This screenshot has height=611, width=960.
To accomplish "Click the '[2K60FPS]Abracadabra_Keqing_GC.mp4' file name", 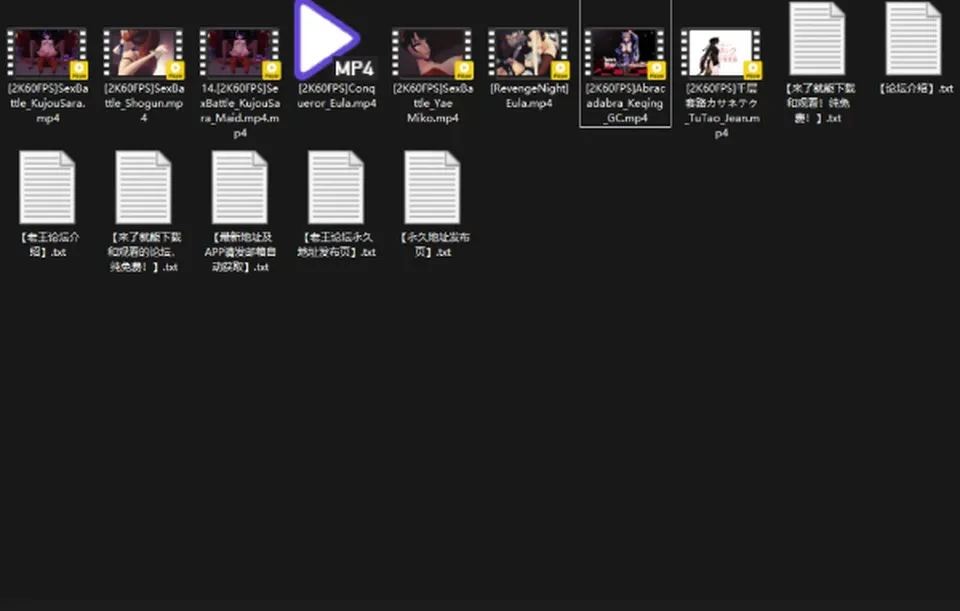I will (625, 103).
